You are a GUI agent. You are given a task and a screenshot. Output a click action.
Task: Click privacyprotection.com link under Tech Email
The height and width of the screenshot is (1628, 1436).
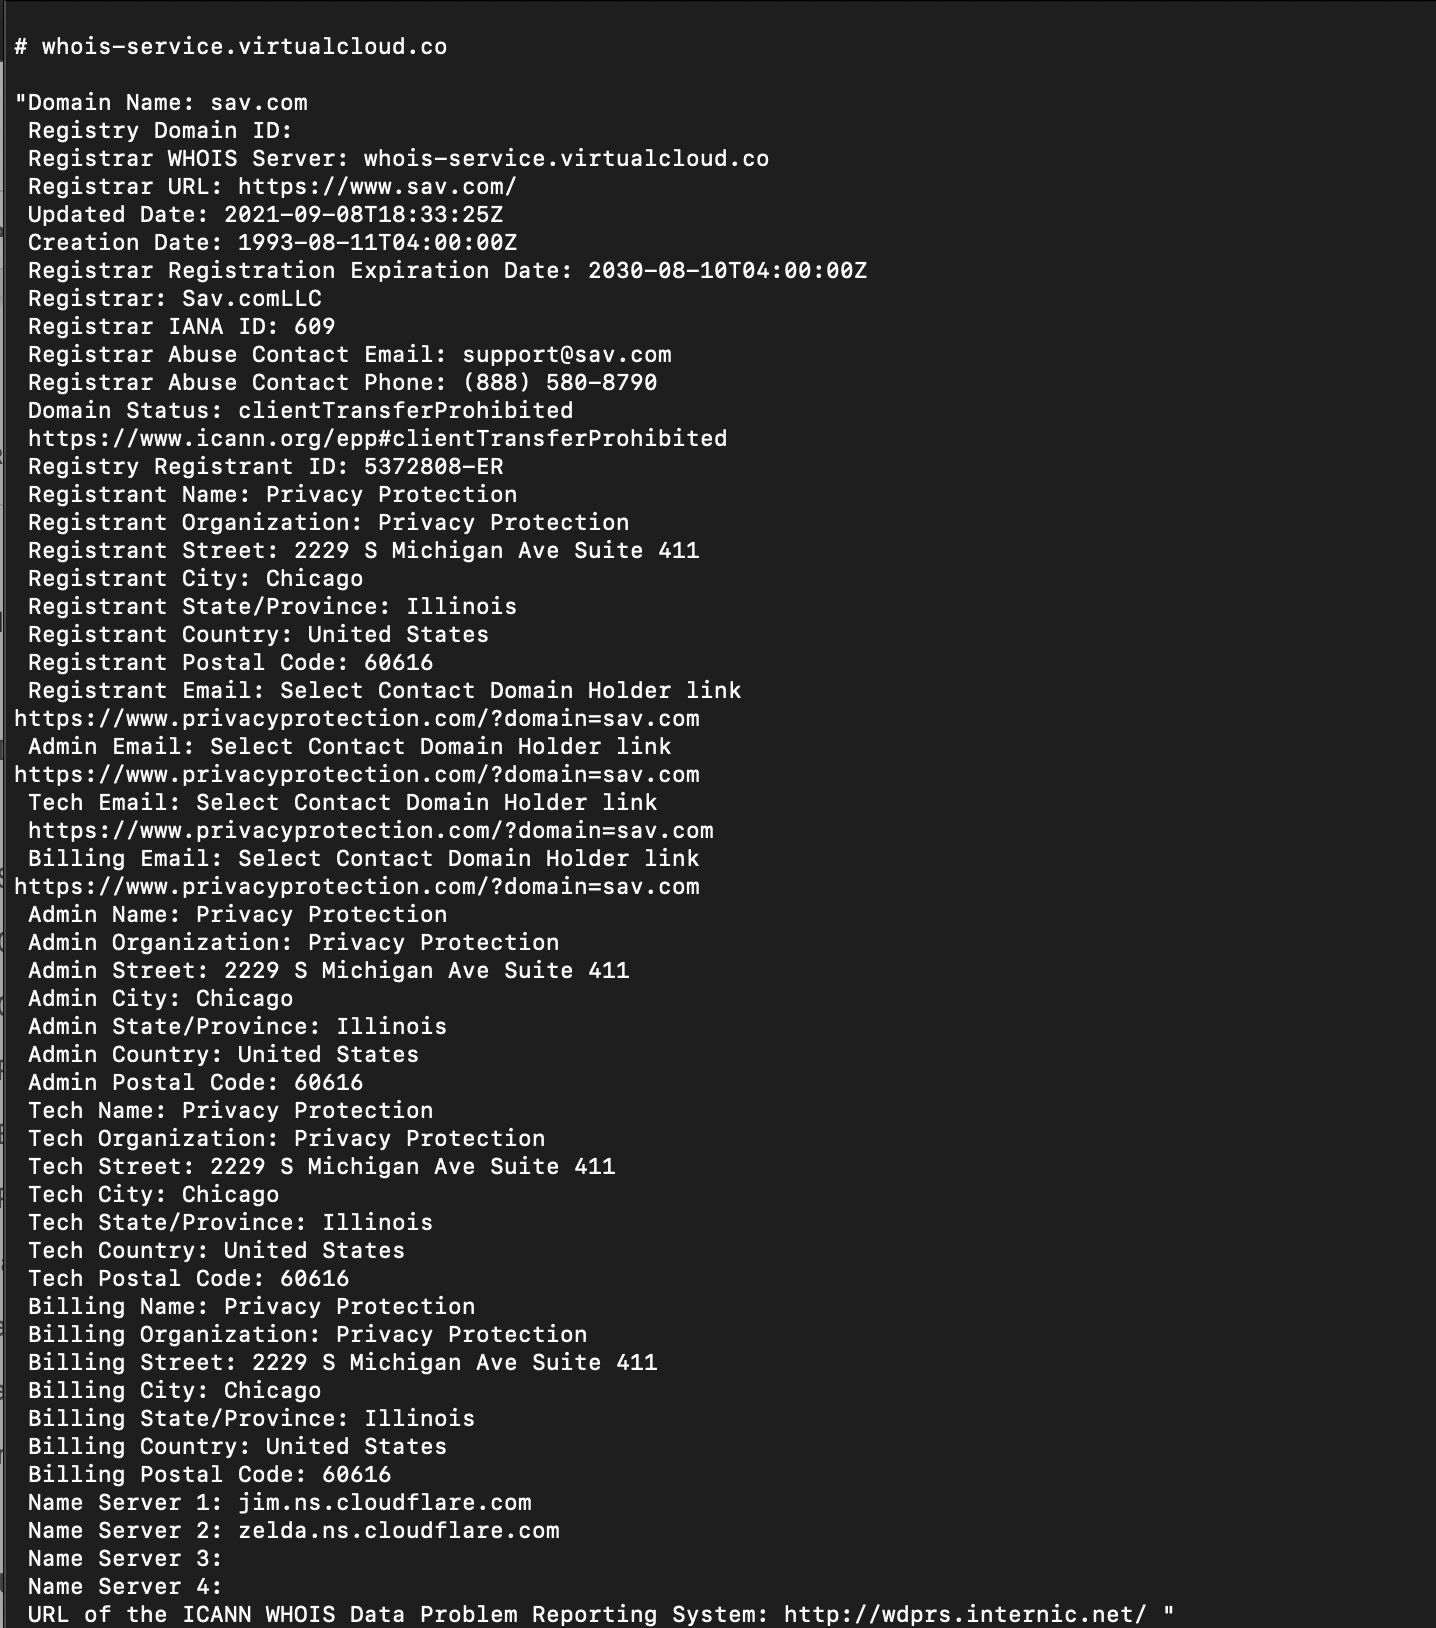point(371,831)
